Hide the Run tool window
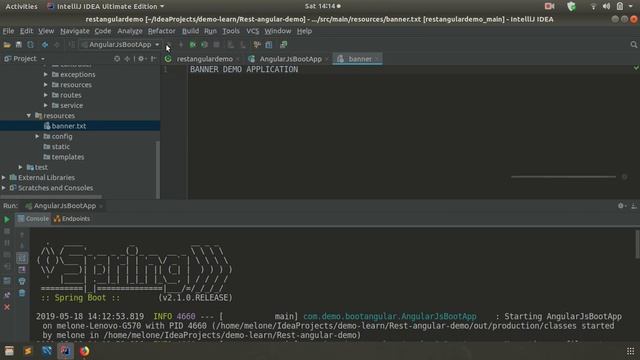The image size is (640, 360). coord(633,206)
